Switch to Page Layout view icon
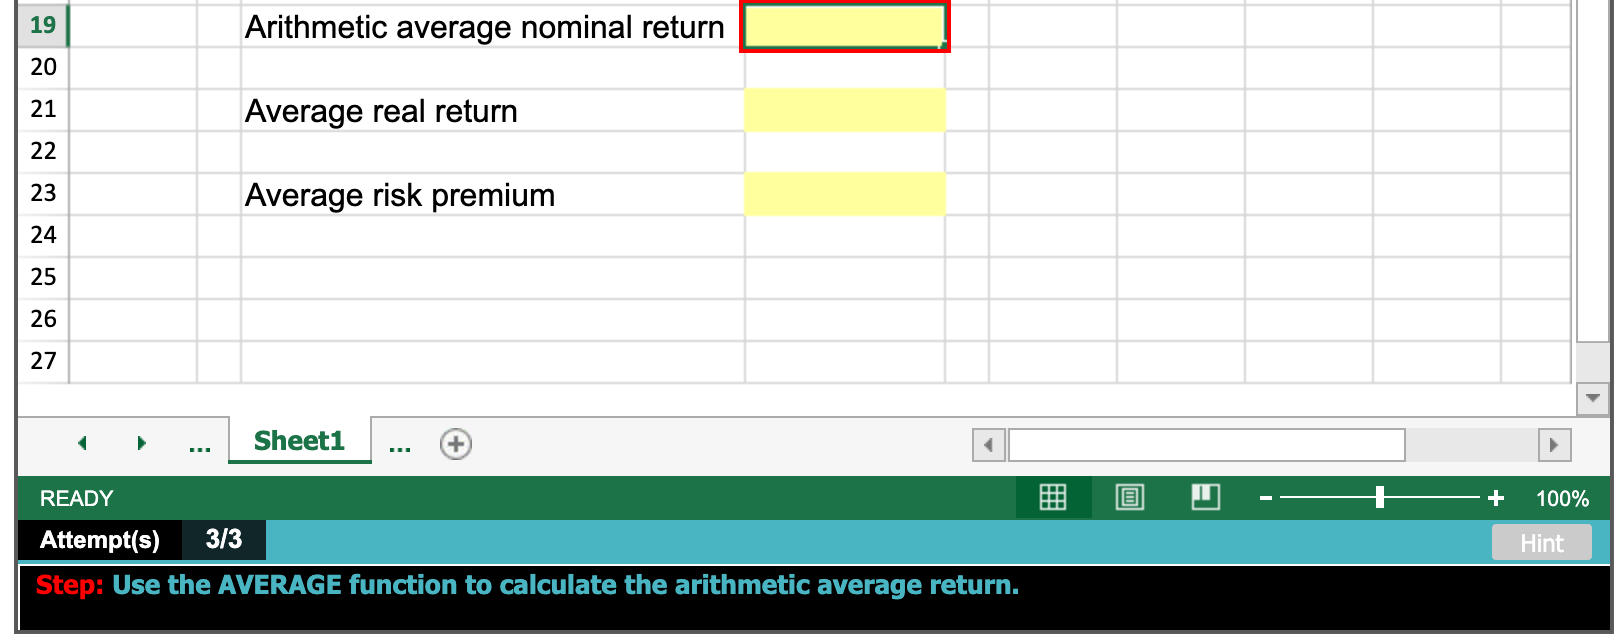 click(x=1129, y=498)
